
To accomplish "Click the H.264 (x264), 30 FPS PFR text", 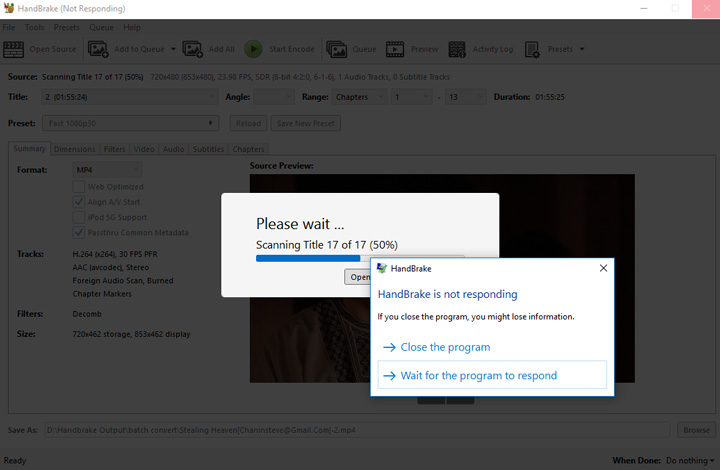I will click(x=115, y=254).
